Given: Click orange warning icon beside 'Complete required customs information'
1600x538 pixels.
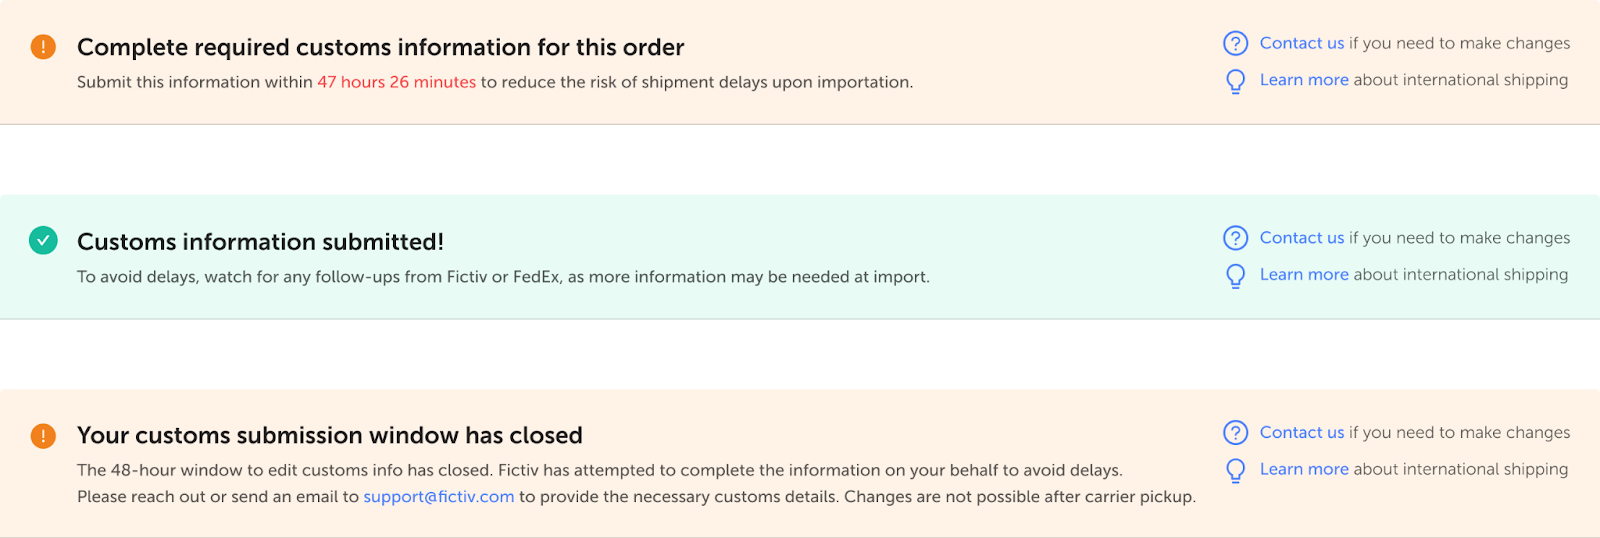Looking at the screenshot, I should pos(43,47).
